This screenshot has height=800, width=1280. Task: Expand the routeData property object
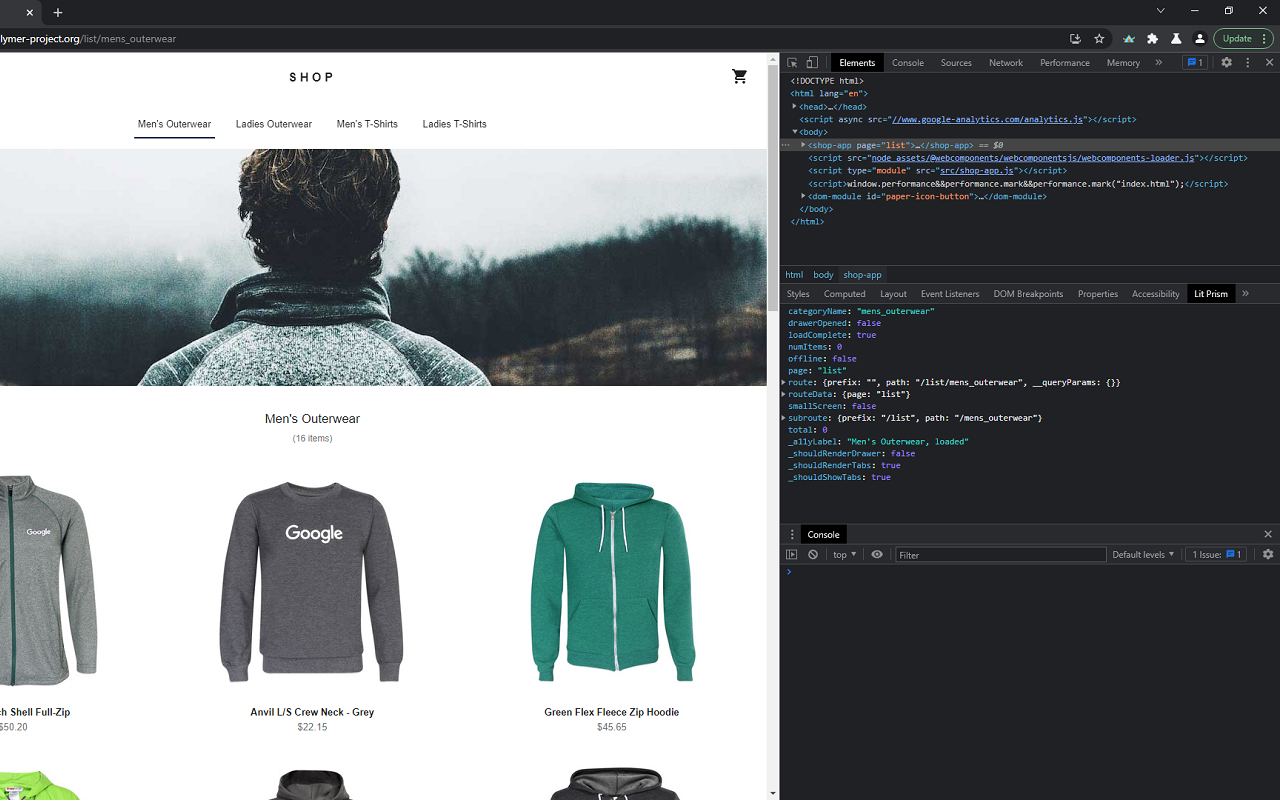784,394
